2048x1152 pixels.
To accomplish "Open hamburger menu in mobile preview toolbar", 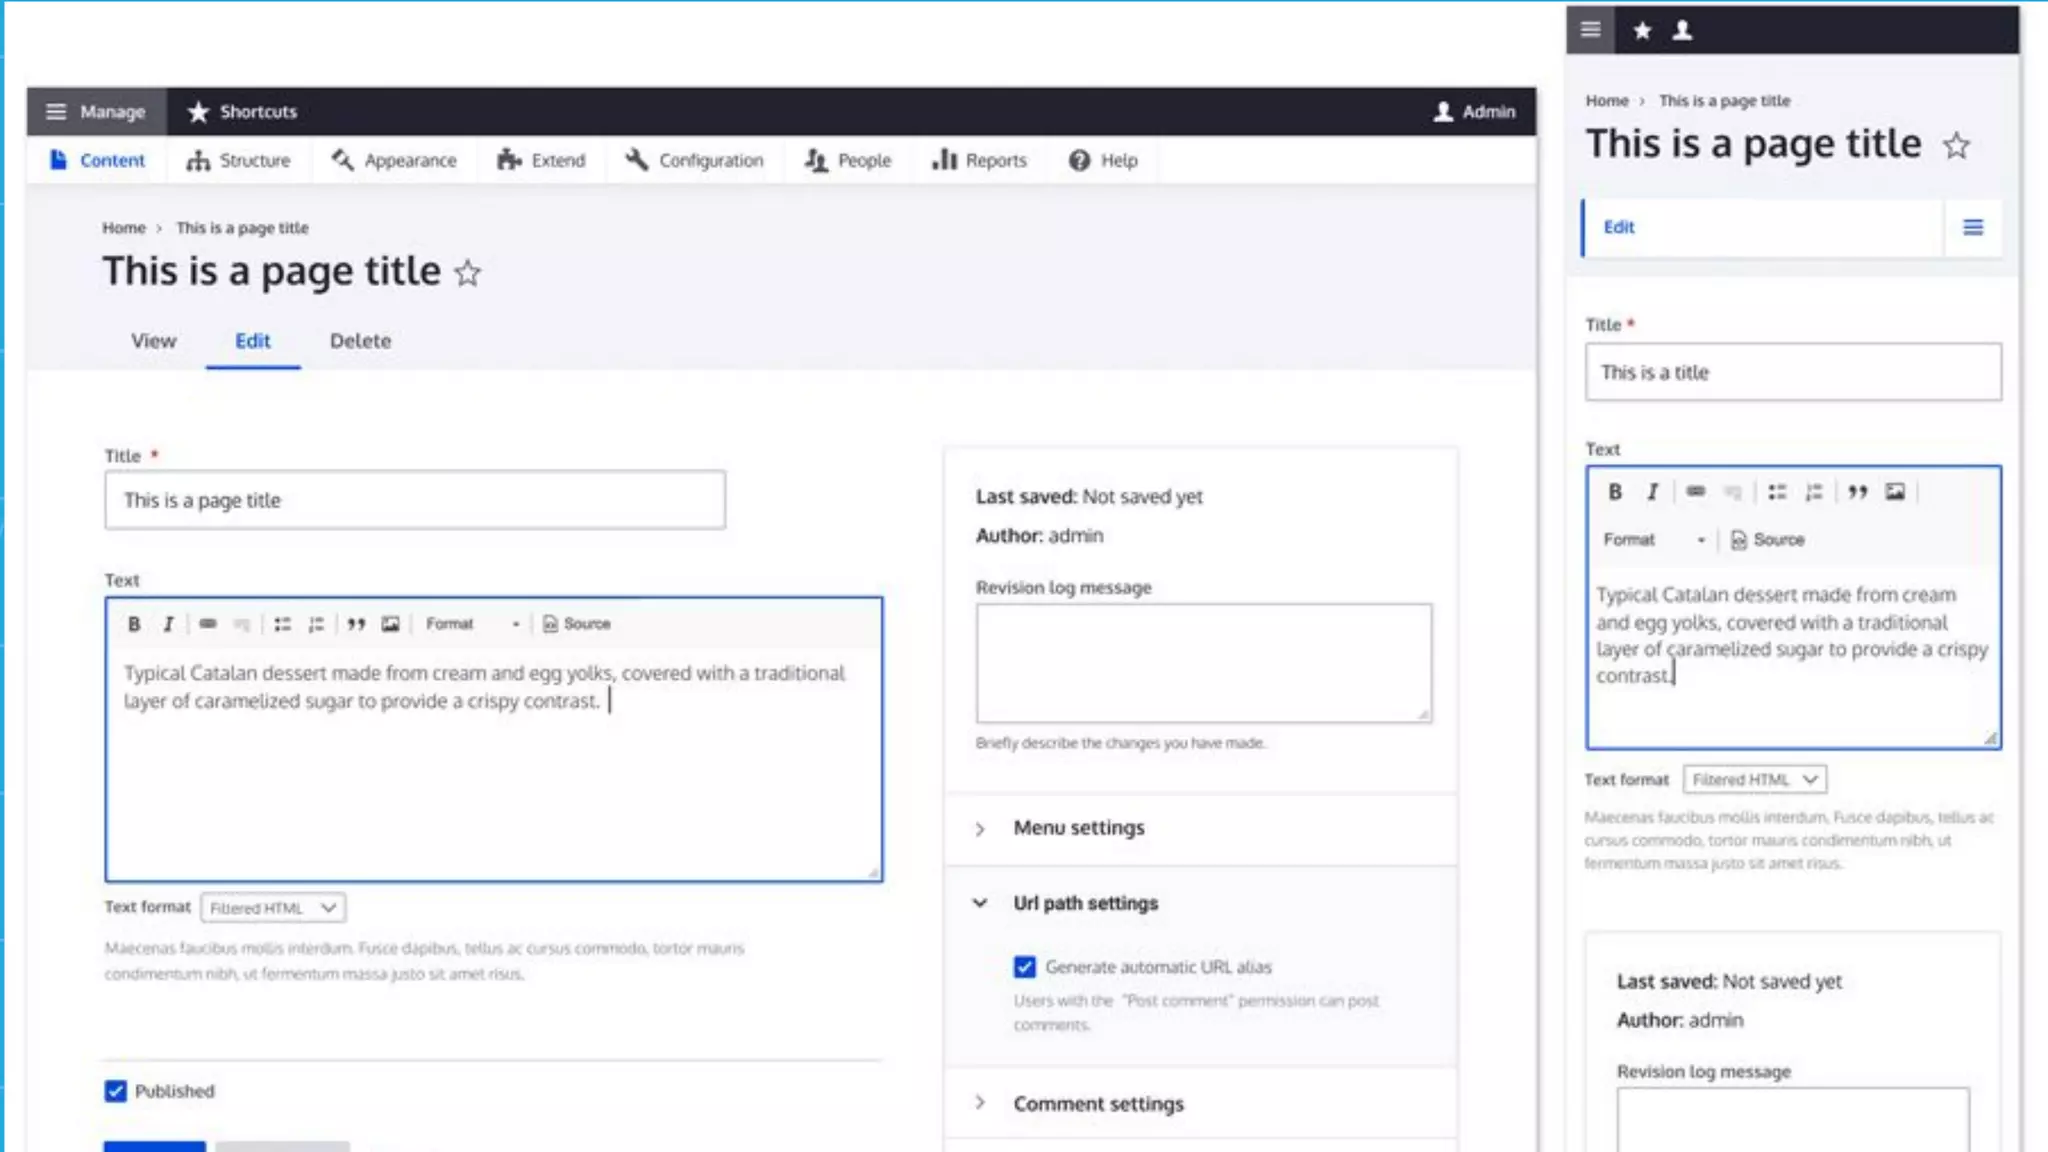I will click(1590, 30).
